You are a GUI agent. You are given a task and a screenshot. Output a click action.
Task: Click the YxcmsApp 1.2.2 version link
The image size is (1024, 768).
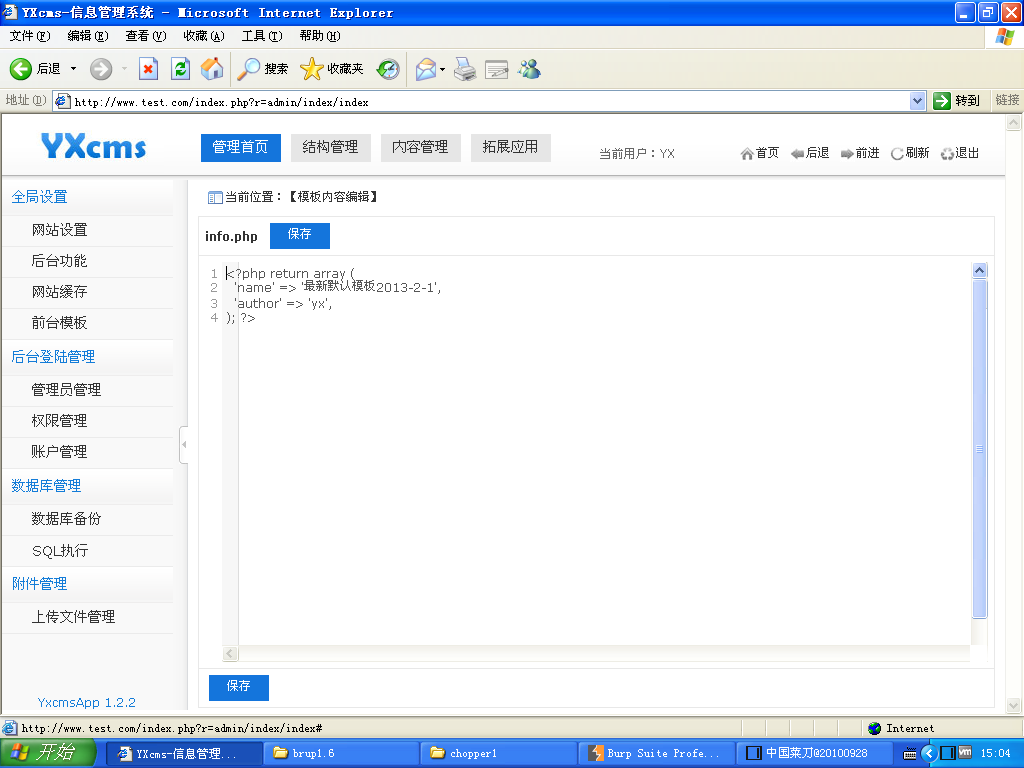pos(87,703)
